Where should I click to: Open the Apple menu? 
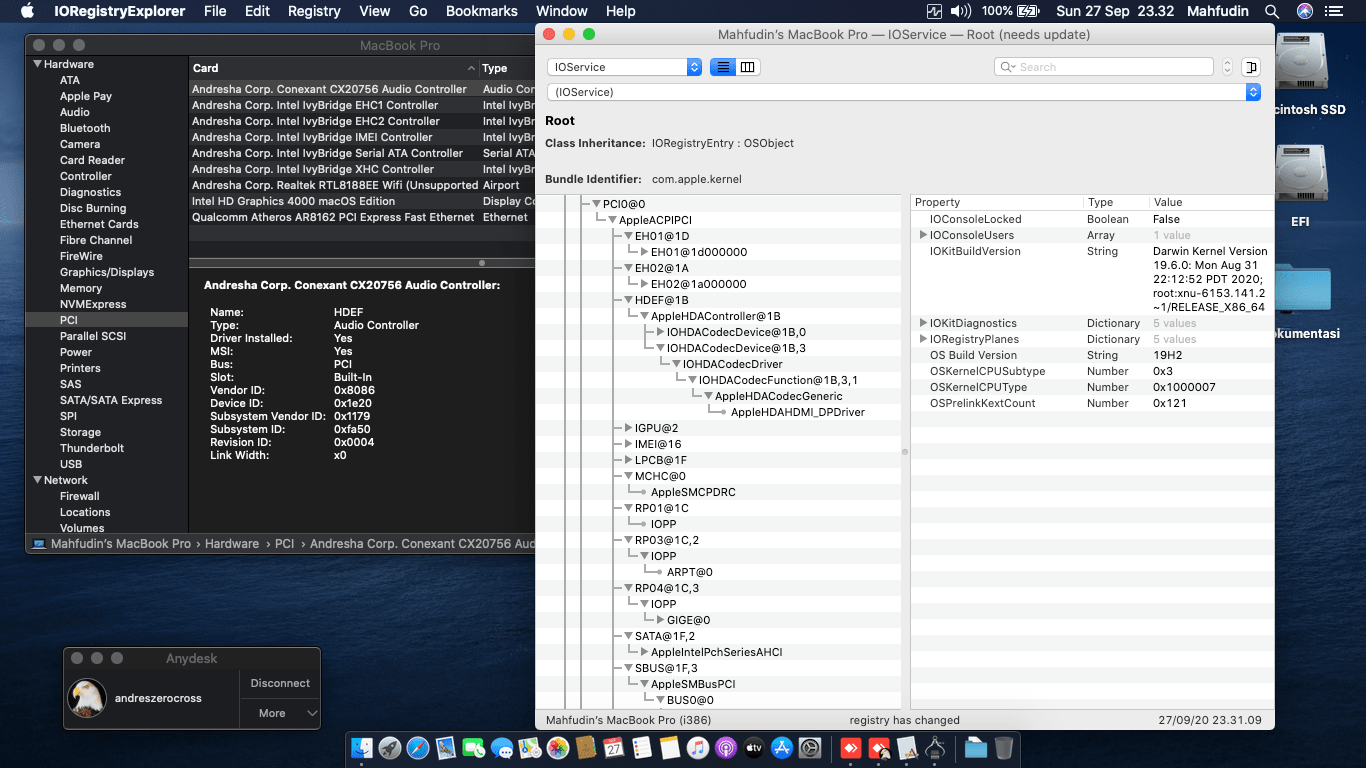pos(27,11)
